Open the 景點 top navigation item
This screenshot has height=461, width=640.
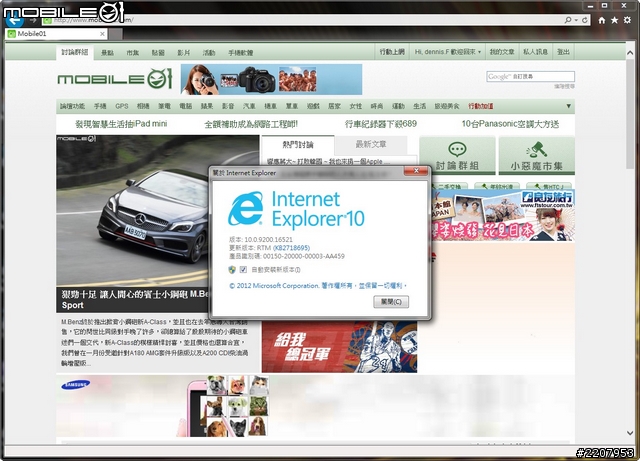[107, 53]
